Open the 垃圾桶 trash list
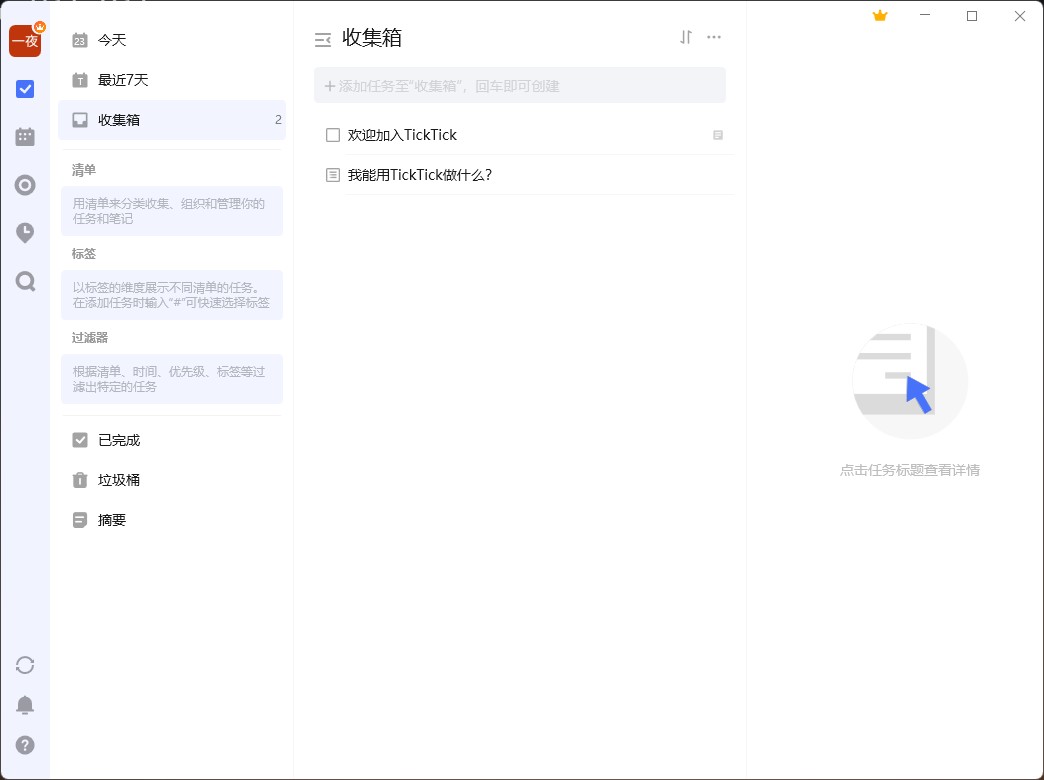The height and width of the screenshot is (780, 1044). pyautogui.click(x=172, y=480)
